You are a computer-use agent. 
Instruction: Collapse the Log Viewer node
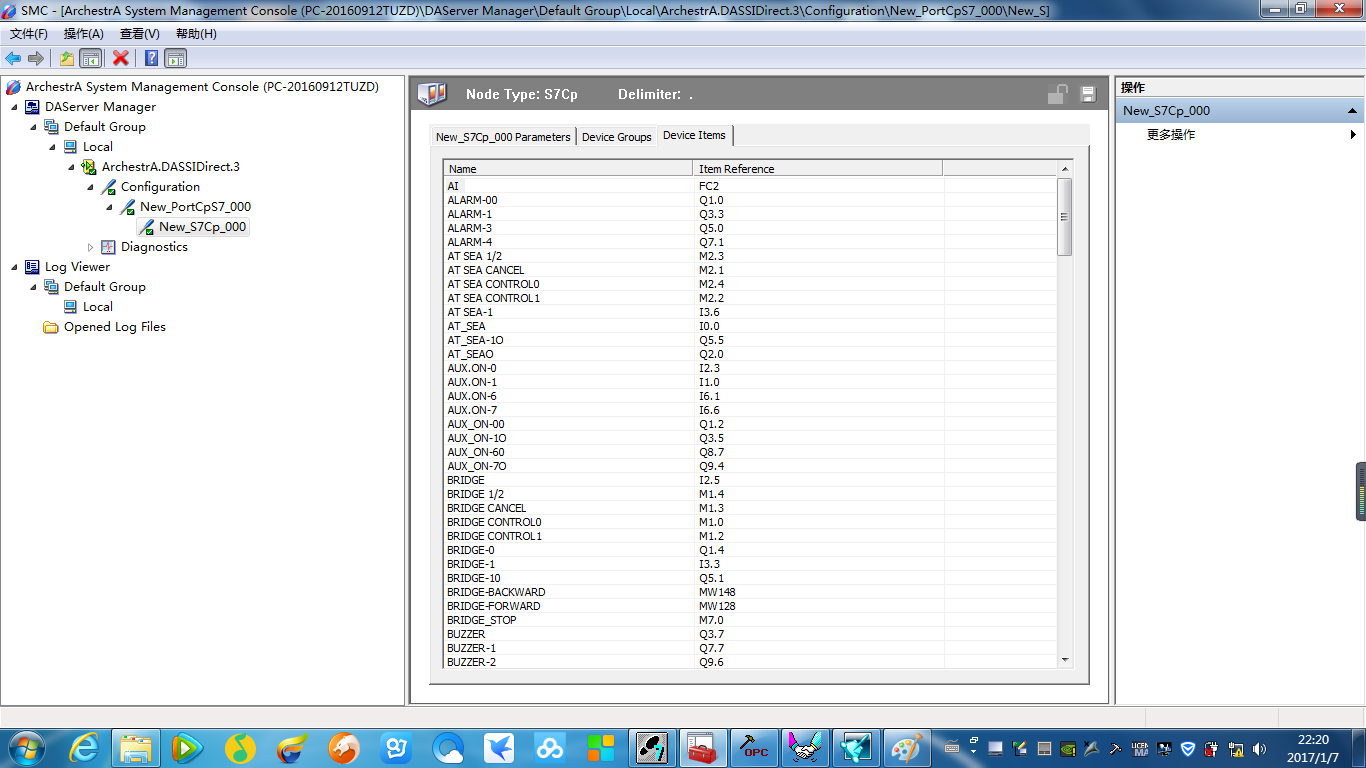[14, 267]
